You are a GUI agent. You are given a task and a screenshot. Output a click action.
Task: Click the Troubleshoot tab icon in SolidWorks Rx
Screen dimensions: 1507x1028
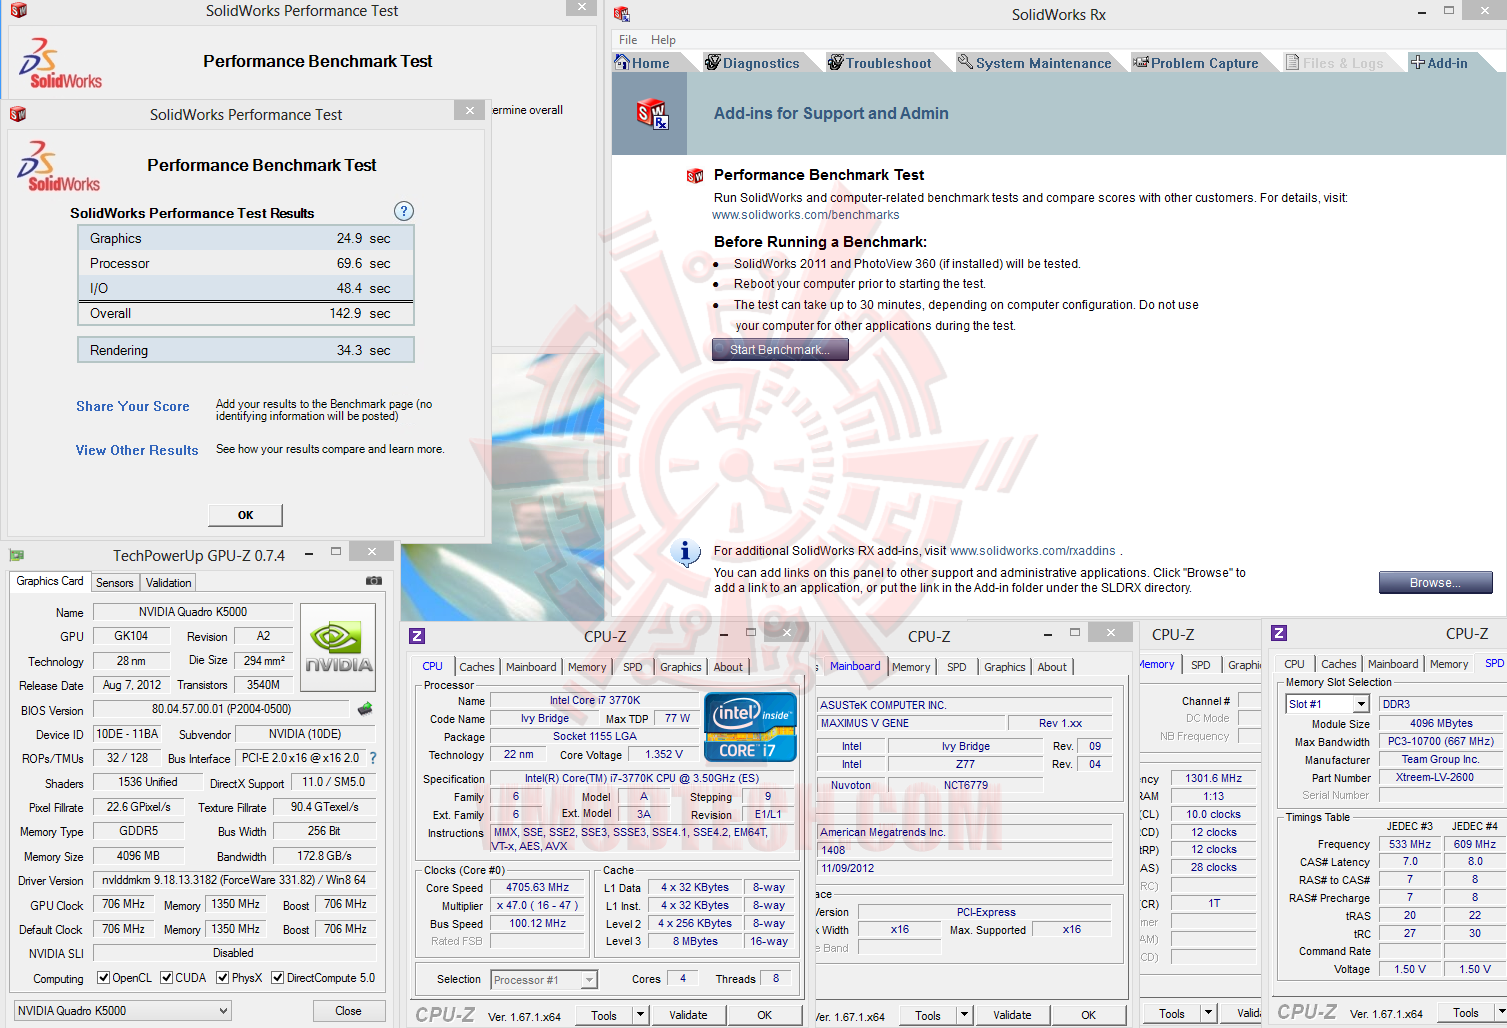(836, 62)
